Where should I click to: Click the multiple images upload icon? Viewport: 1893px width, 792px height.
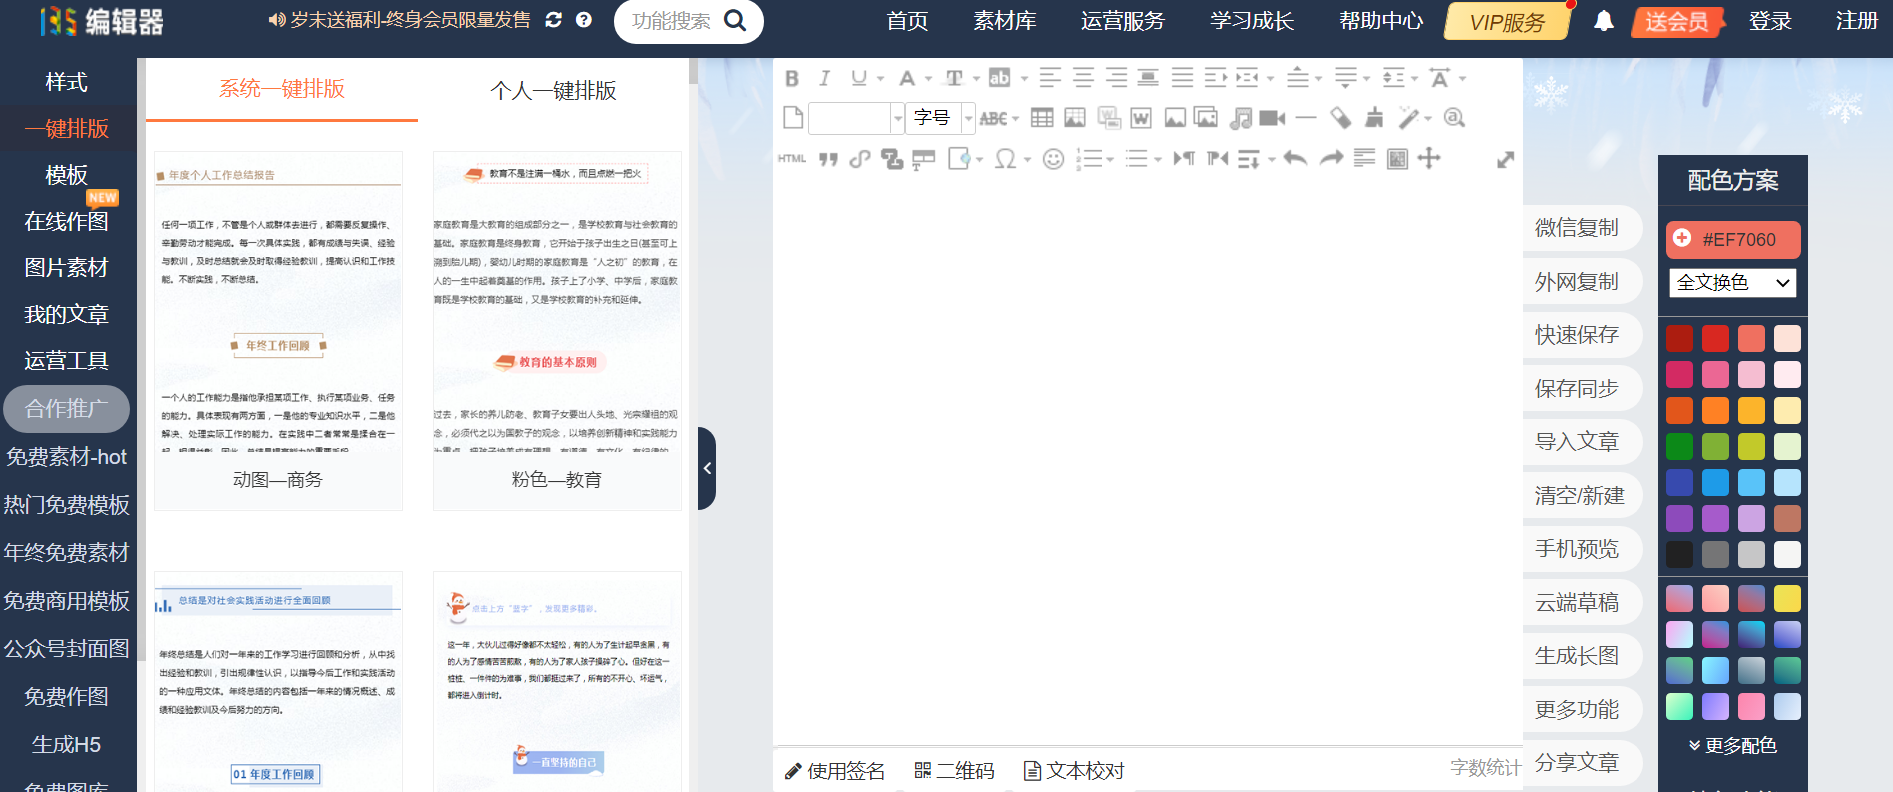[x=1207, y=118]
